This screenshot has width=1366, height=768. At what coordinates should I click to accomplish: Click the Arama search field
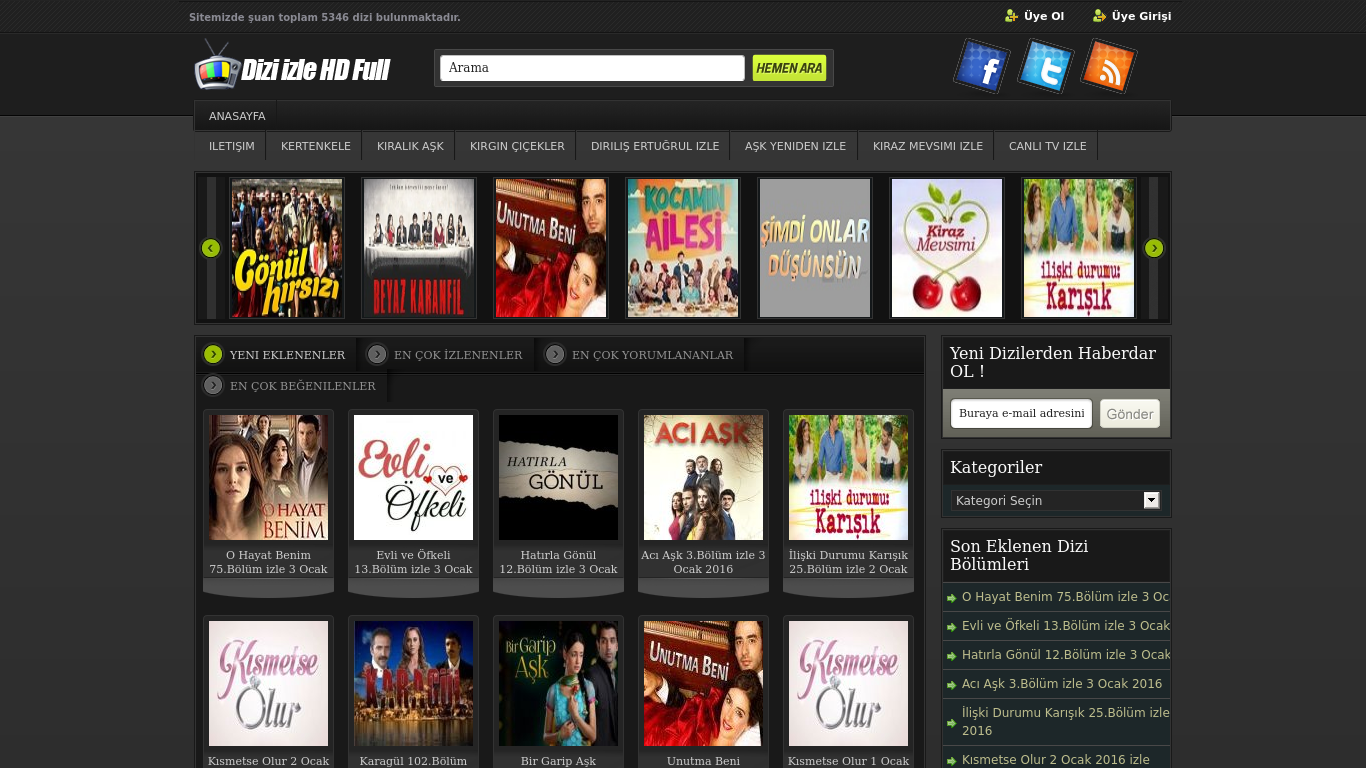pyautogui.click(x=592, y=68)
